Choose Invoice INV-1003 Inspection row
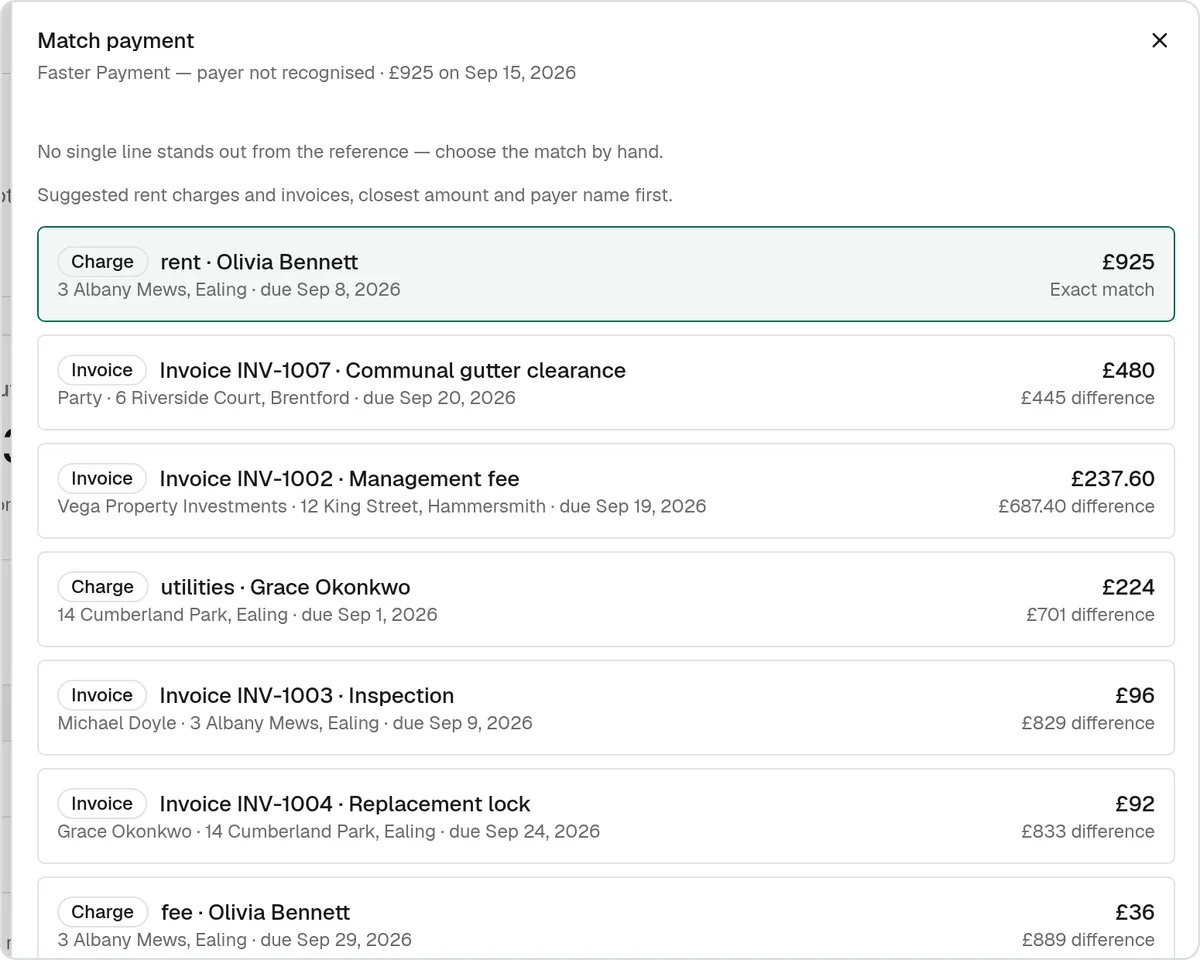This screenshot has width=1200, height=960. tap(606, 708)
